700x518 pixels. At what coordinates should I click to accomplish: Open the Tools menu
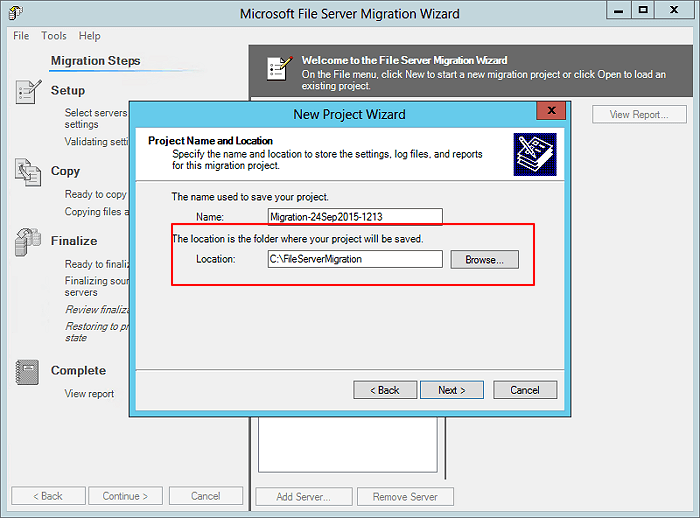coord(54,36)
